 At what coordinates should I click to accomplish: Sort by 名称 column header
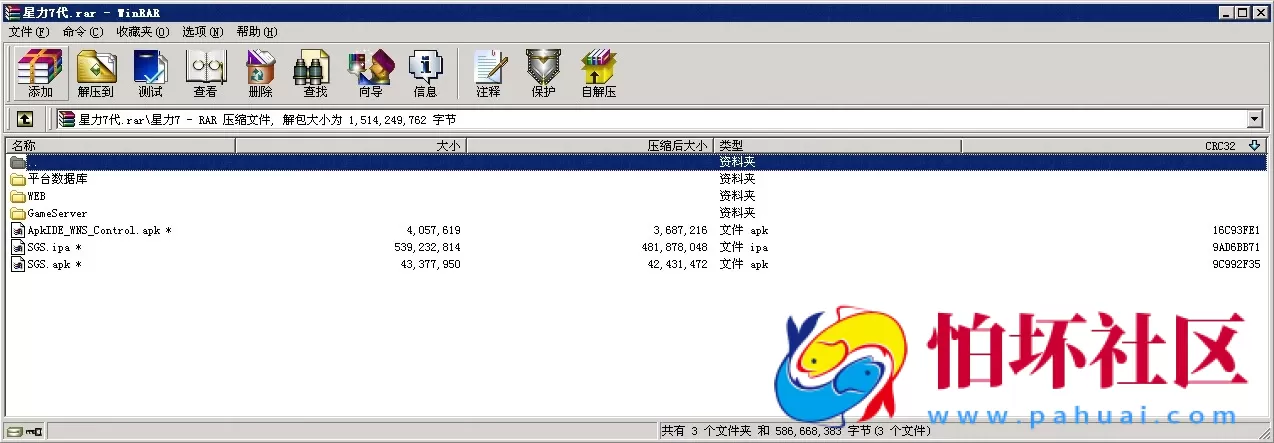point(120,145)
